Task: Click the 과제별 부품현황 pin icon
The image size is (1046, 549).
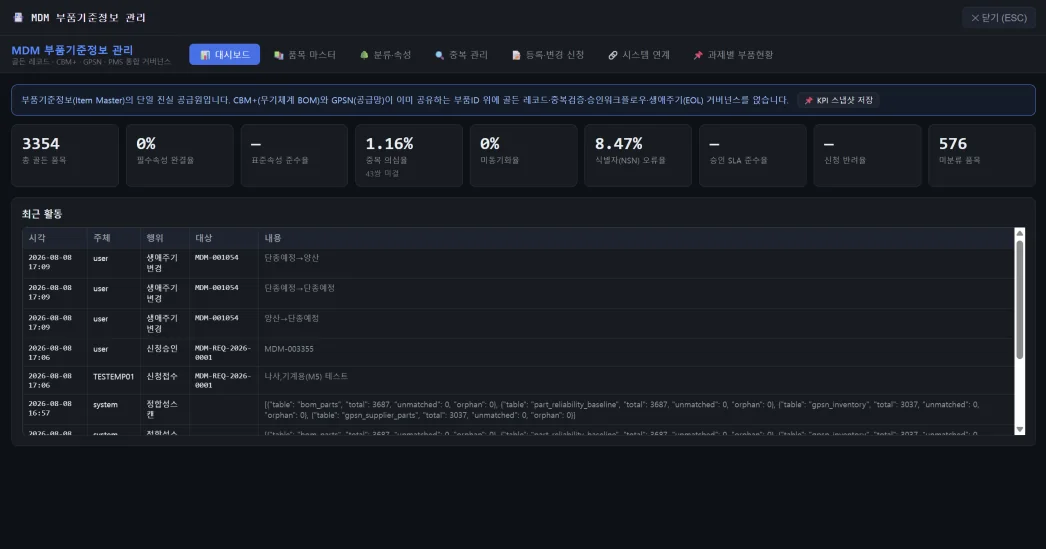Action: 698,55
